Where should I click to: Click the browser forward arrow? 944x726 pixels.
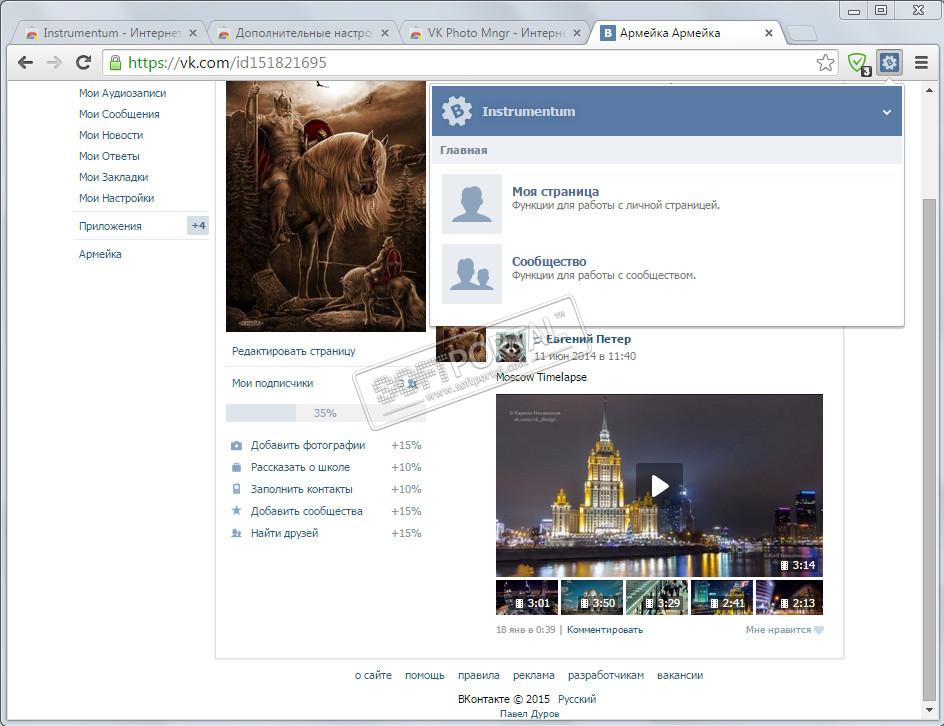[x=54, y=63]
